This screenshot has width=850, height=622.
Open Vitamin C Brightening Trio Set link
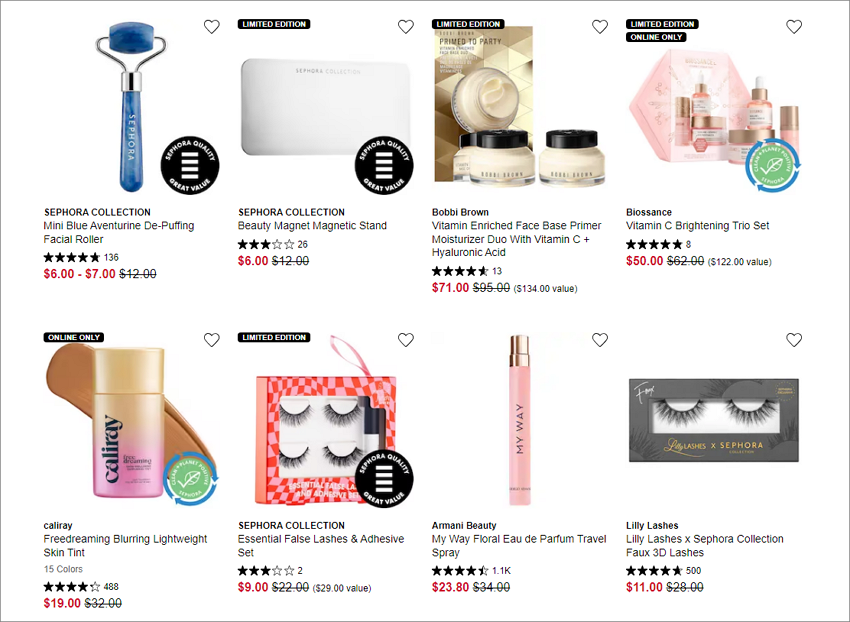(697, 226)
